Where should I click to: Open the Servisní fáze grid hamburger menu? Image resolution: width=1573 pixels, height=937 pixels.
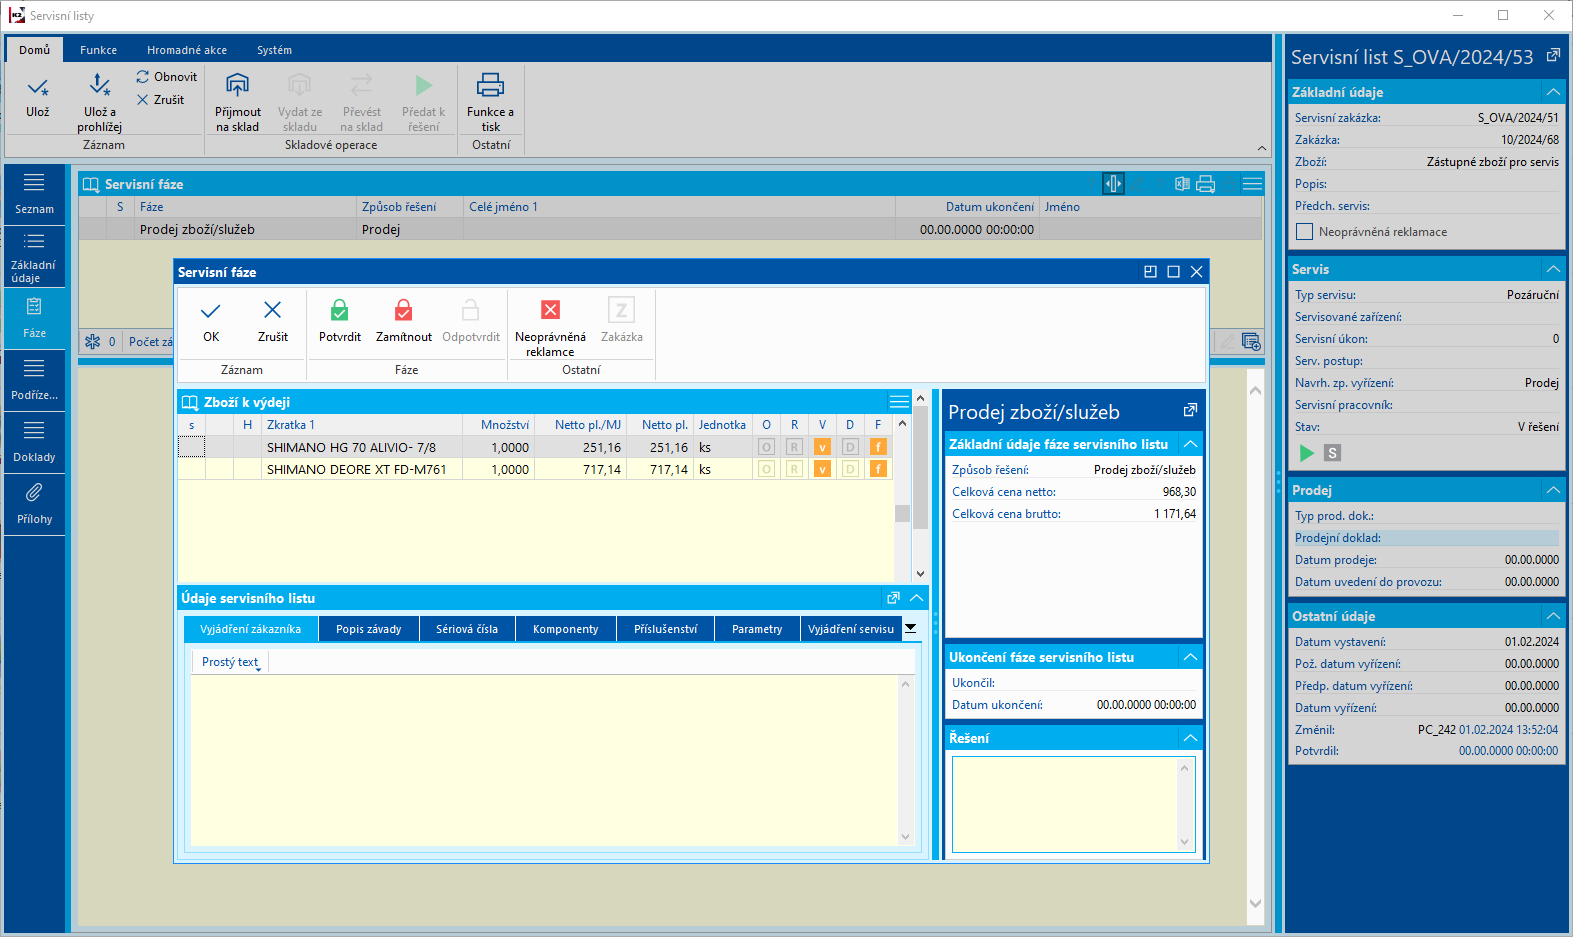pyautogui.click(x=1252, y=184)
